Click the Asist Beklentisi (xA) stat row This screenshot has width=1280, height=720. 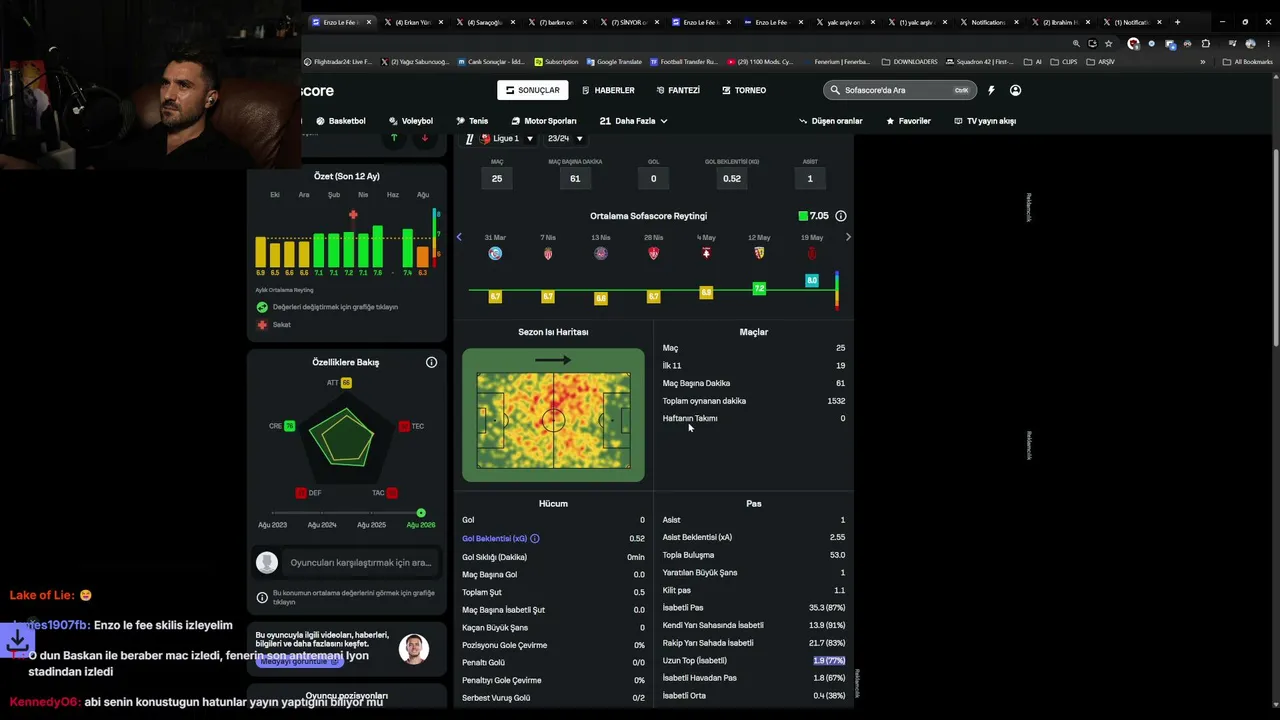point(754,538)
